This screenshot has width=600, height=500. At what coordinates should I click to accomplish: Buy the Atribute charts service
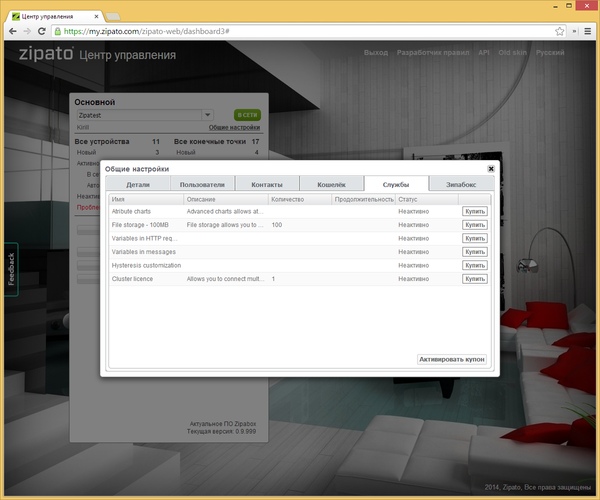pos(475,212)
